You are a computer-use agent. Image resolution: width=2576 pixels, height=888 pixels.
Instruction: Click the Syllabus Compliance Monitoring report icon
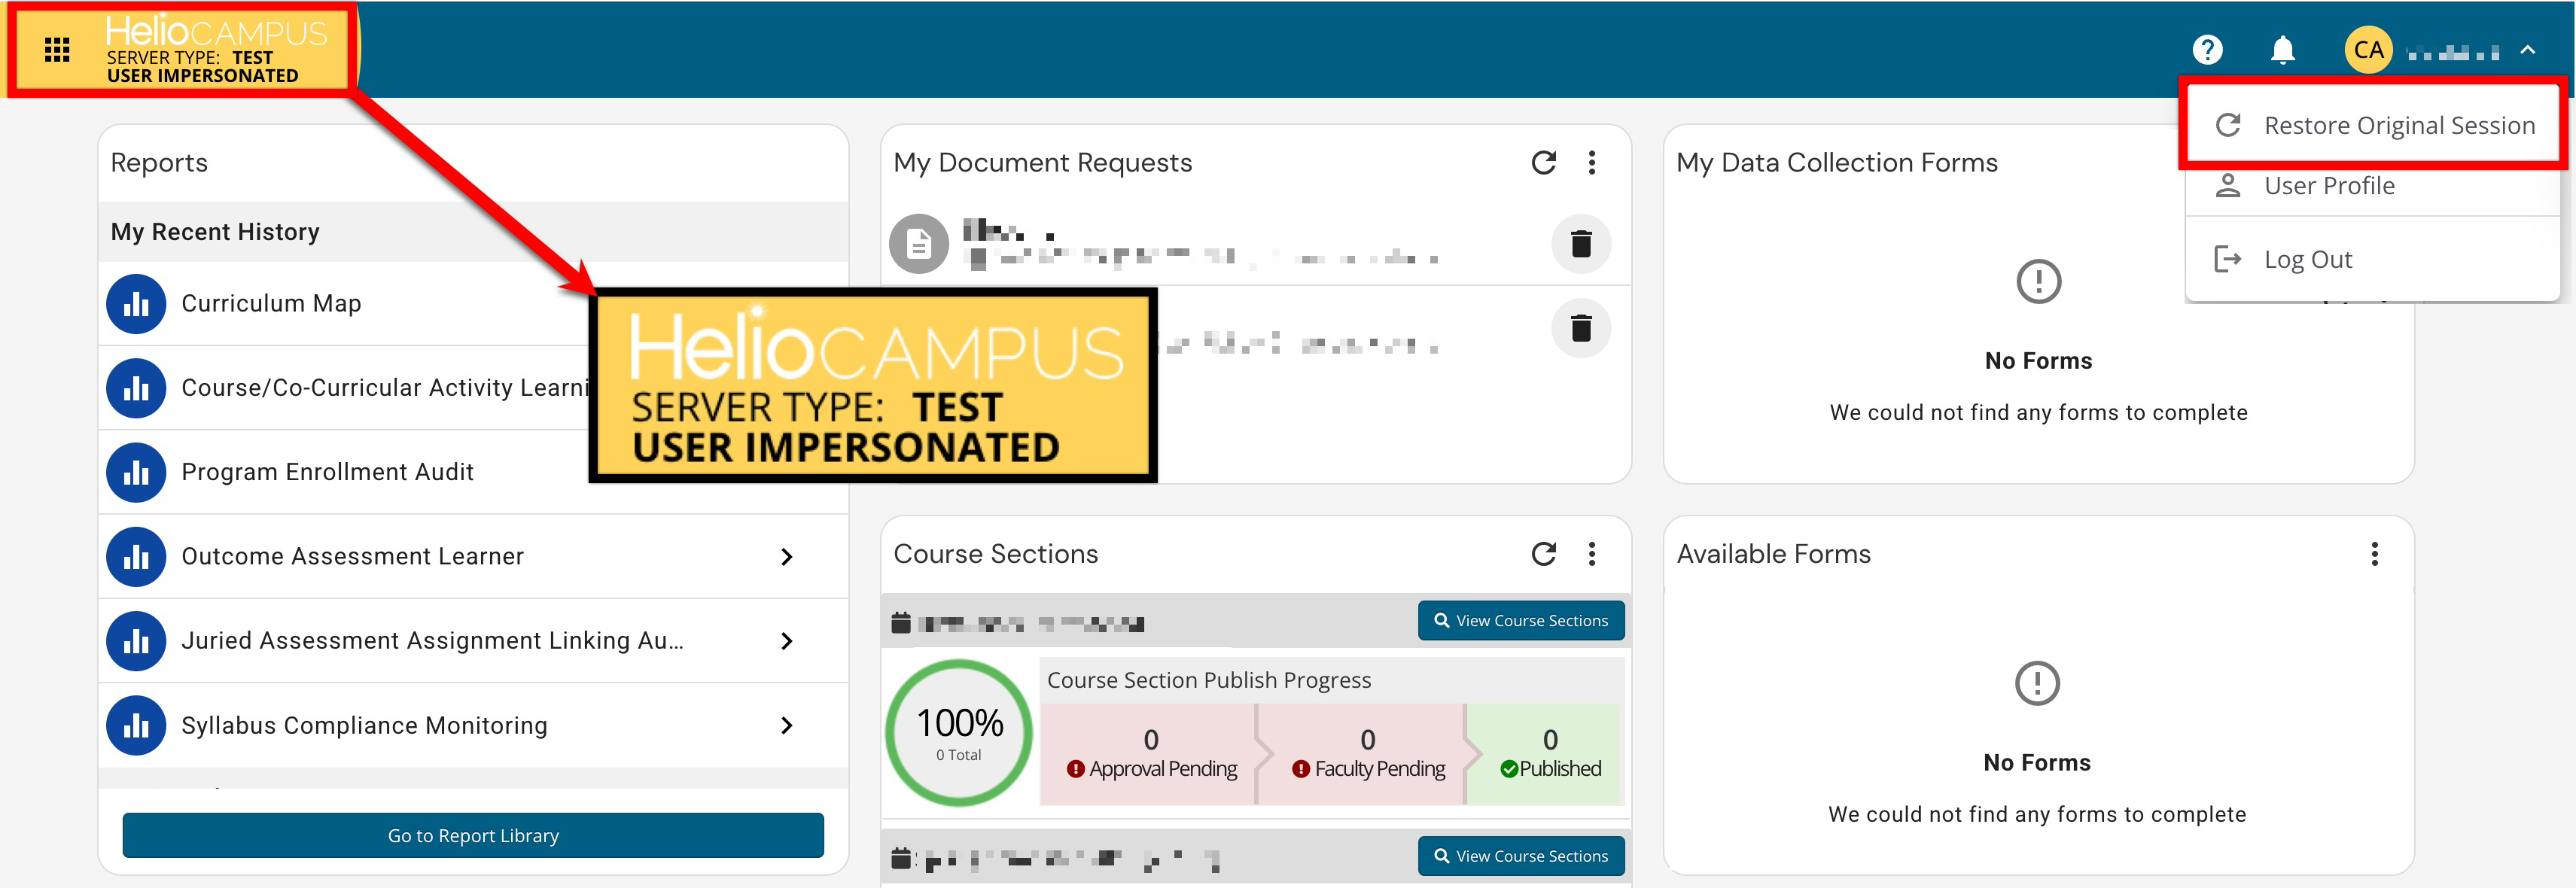[x=136, y=725]
